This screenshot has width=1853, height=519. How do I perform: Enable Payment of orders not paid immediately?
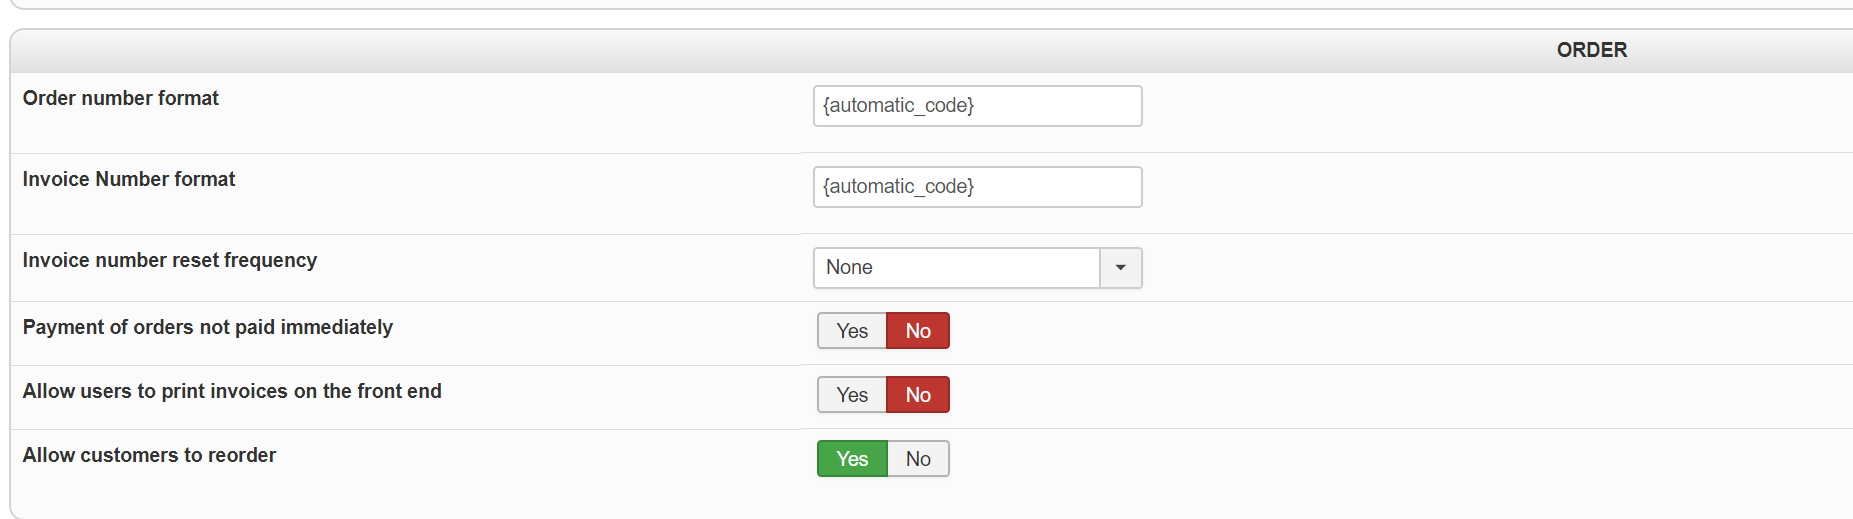[x=852, y=331]
